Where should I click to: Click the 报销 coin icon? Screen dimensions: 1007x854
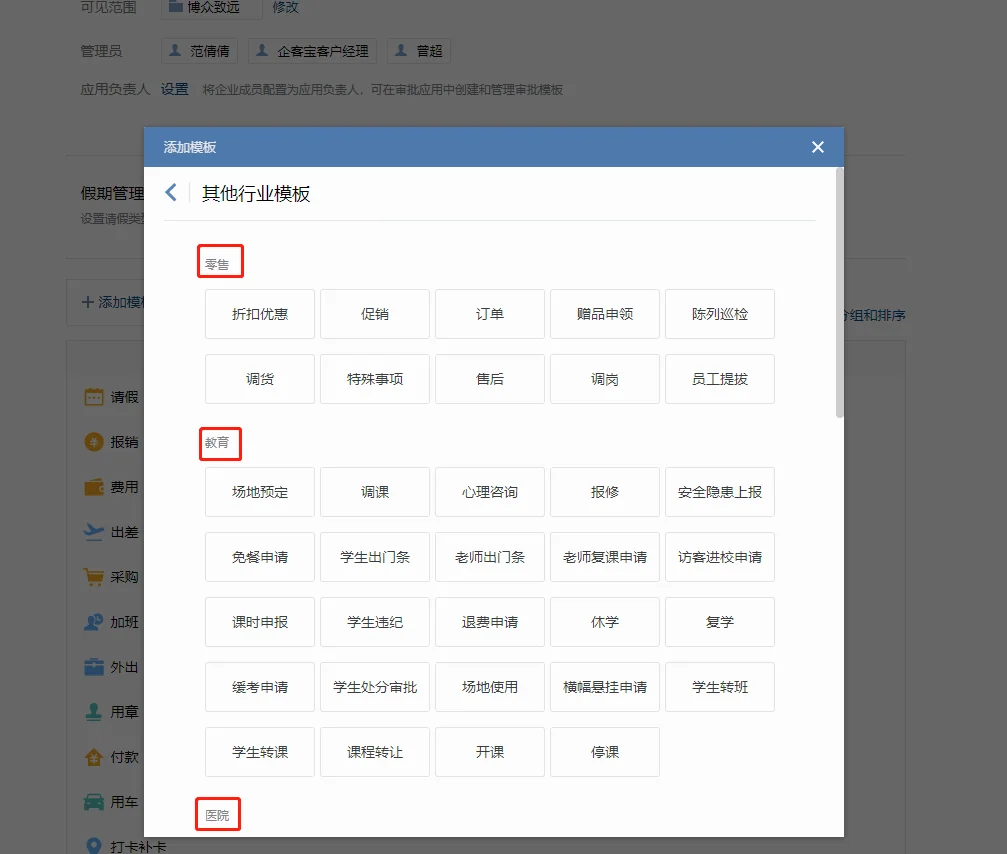[94, 442]
